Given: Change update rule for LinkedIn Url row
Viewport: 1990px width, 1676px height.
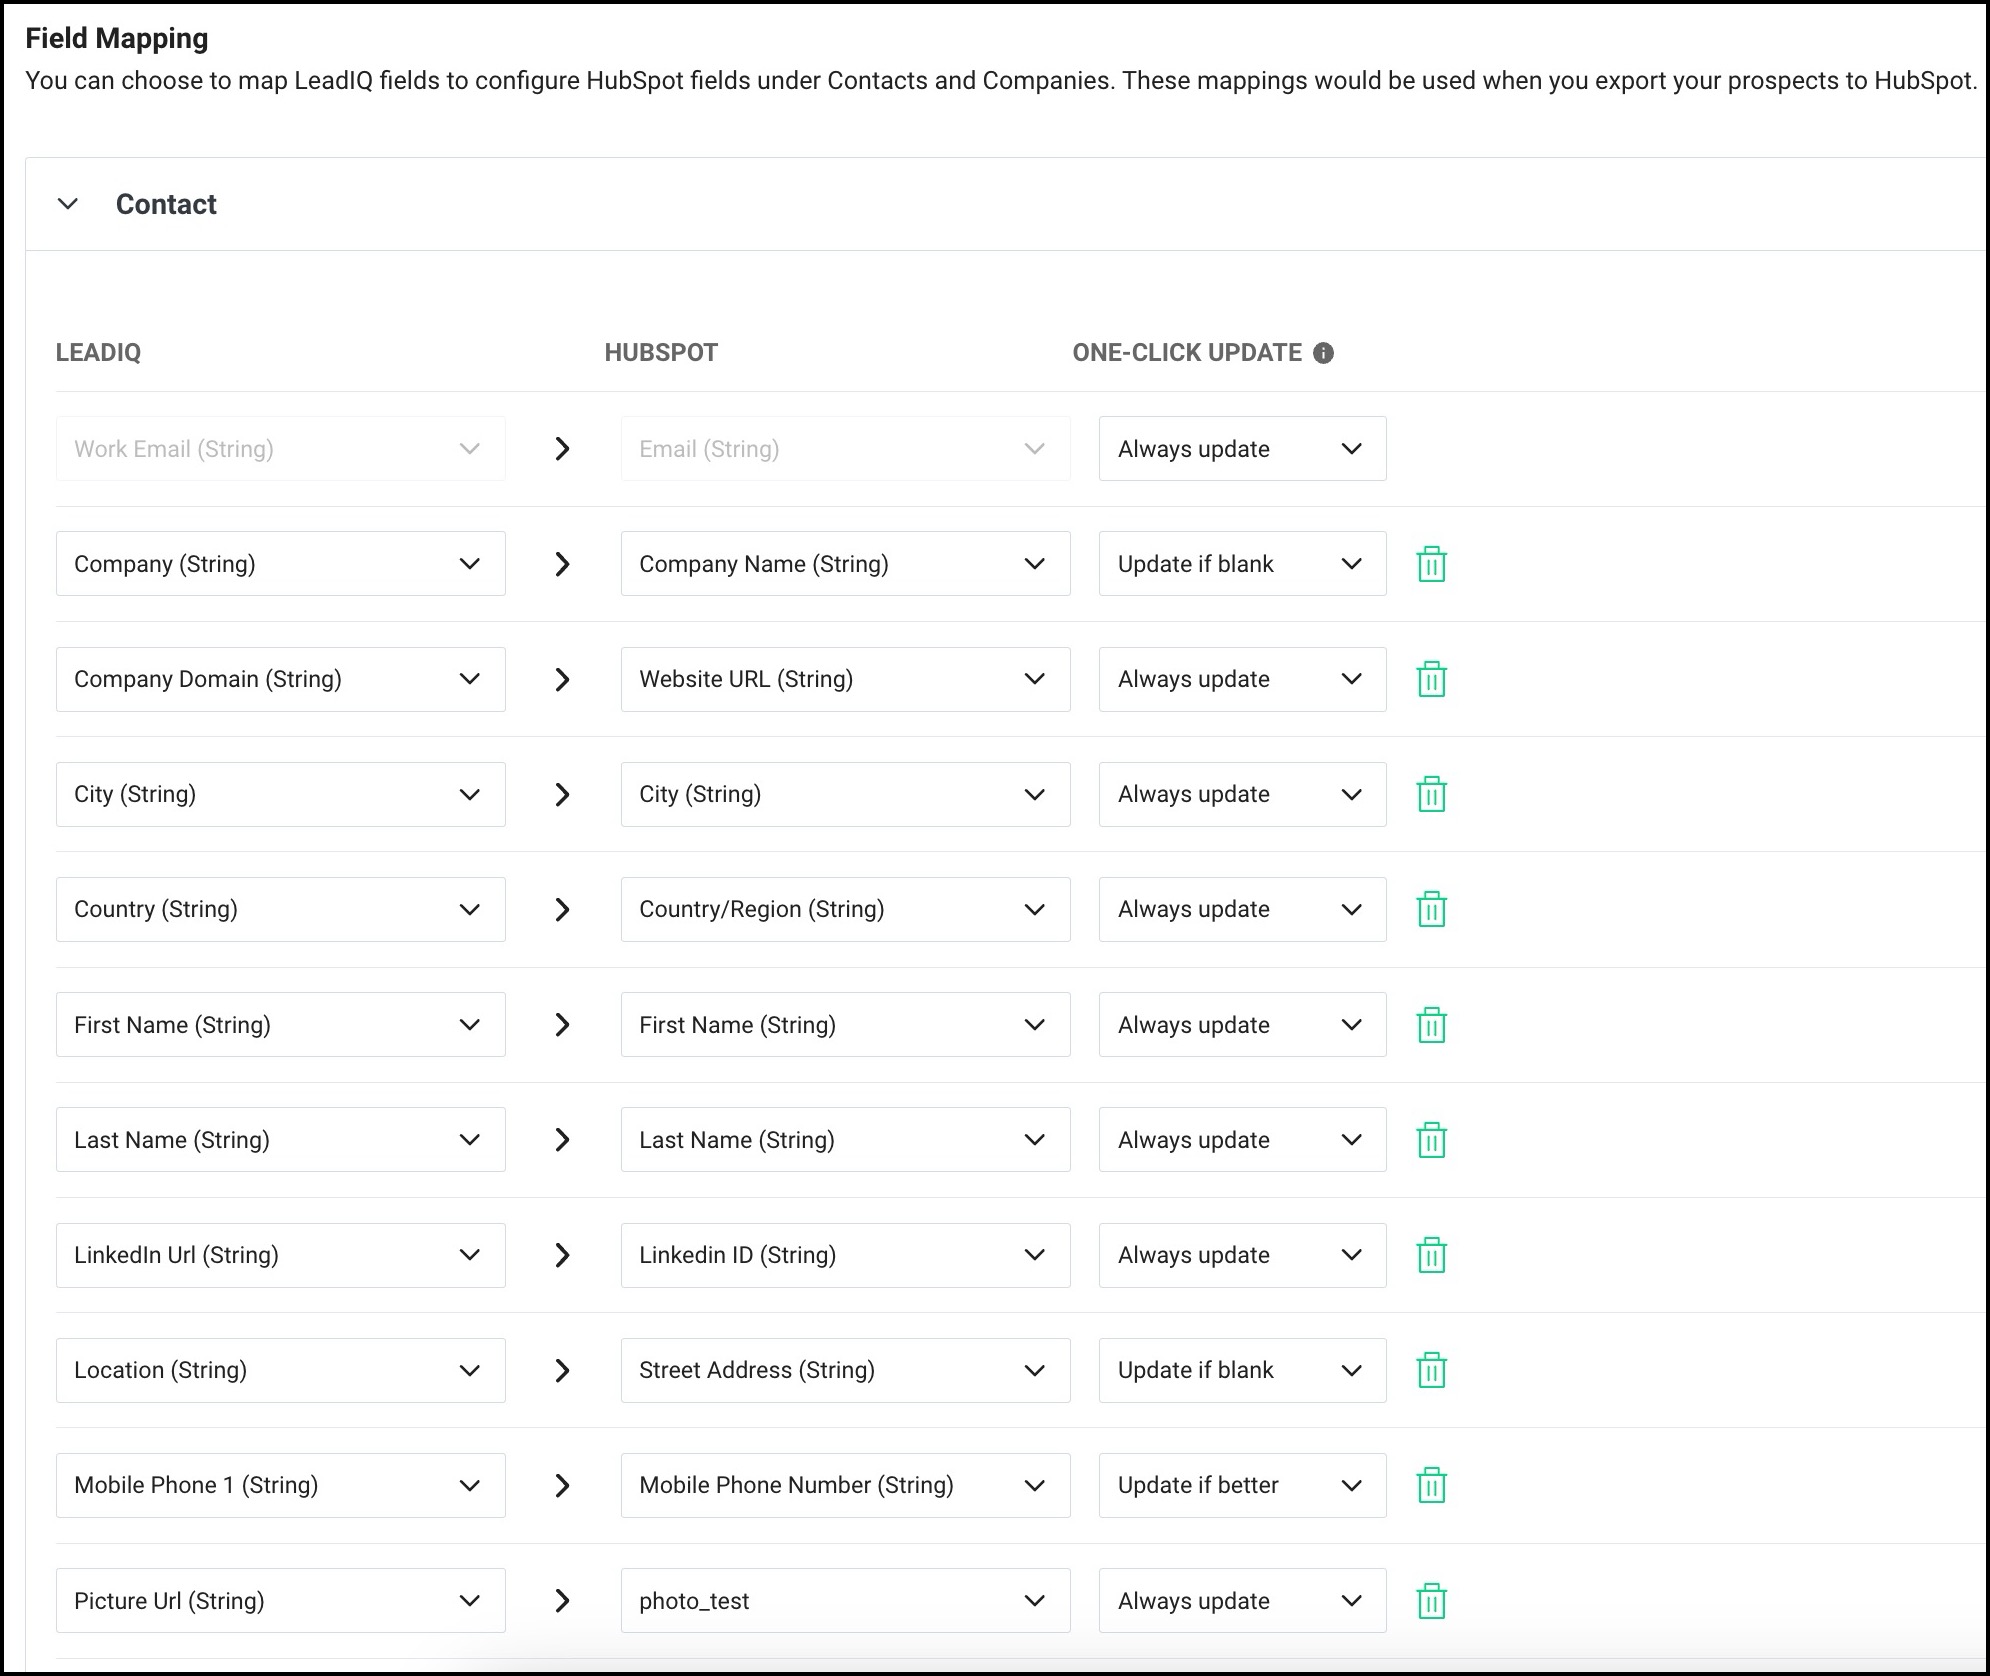Looking at the screenshot, I should [1243, 1255].
